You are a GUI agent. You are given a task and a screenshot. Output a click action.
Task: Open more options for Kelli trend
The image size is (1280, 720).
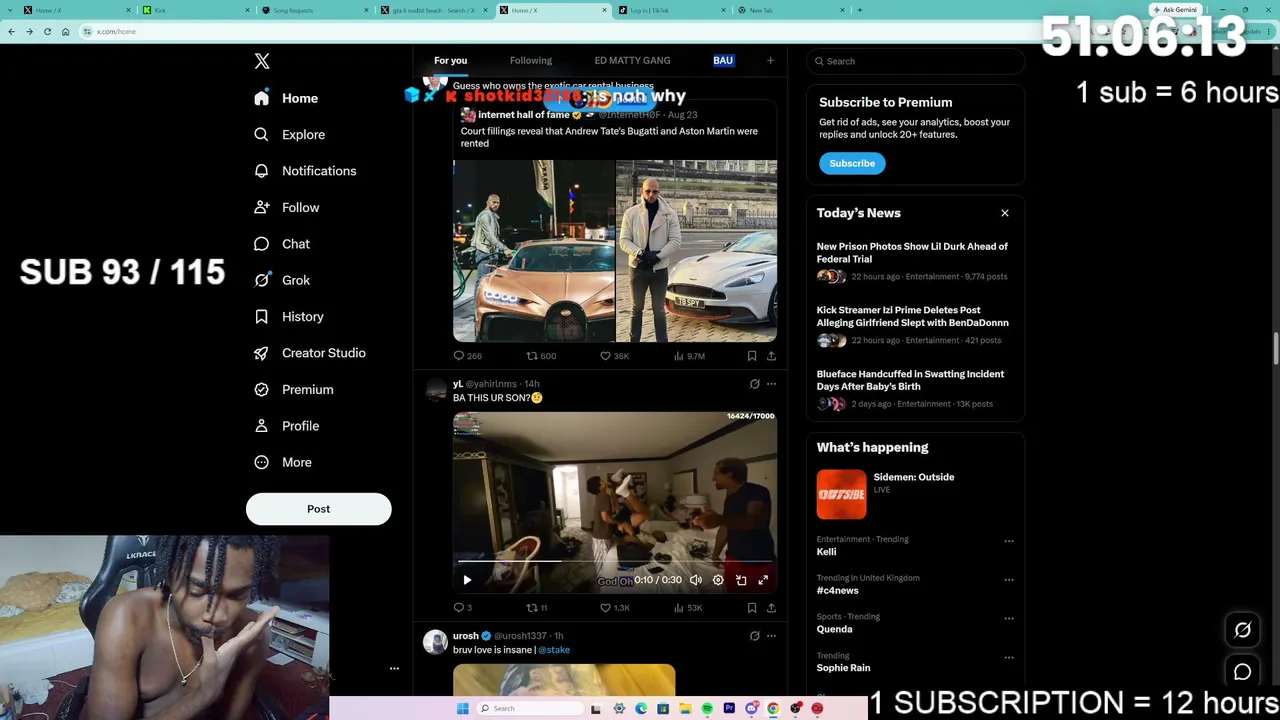tap(1009, 541)
